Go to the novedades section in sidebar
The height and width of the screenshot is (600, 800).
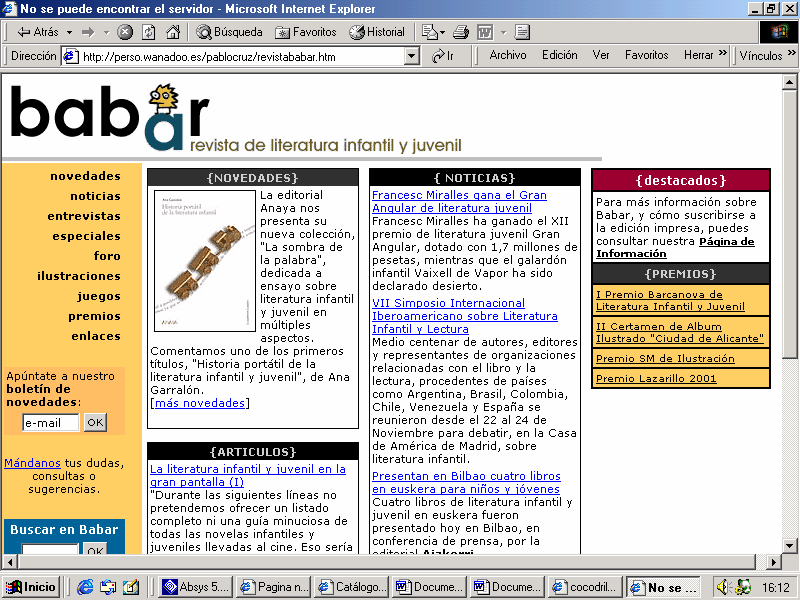[85, 176]
